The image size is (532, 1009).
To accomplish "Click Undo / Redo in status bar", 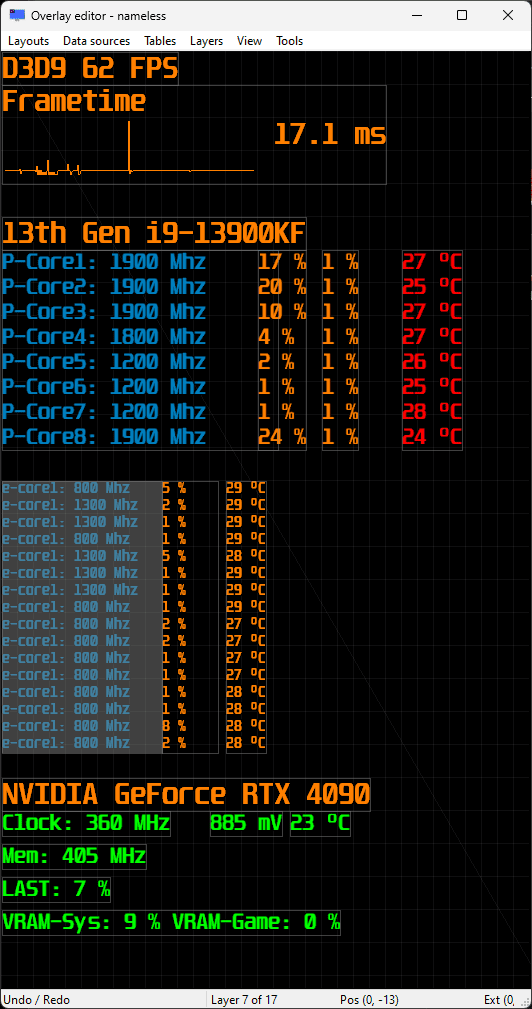I will [x=36, y=999].
